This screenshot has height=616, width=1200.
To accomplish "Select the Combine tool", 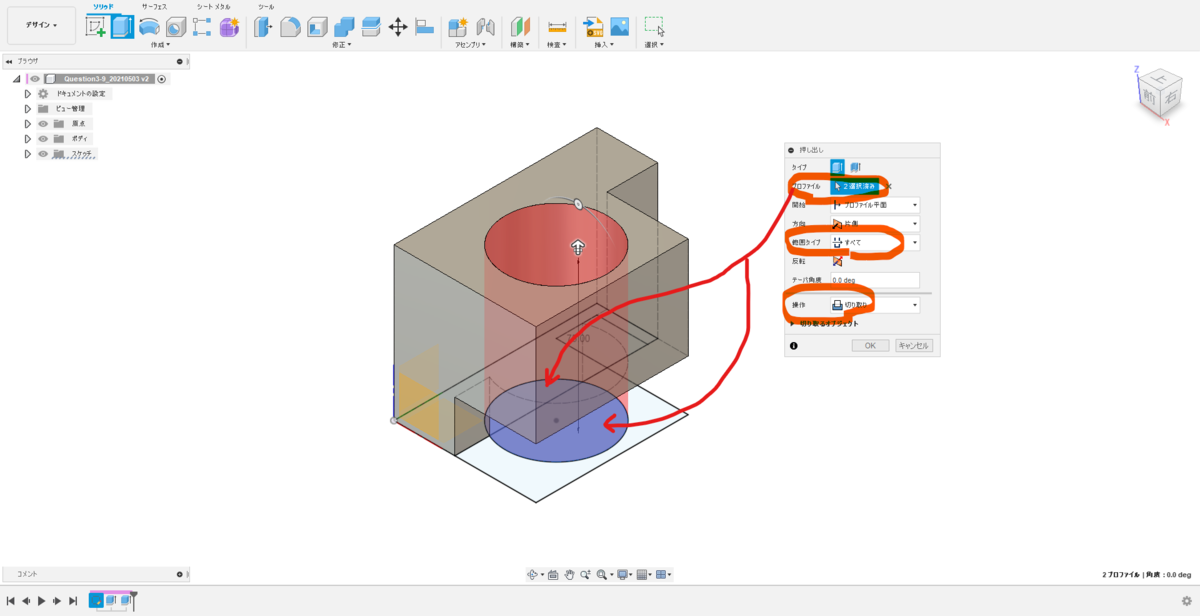I will coord(344,27).
